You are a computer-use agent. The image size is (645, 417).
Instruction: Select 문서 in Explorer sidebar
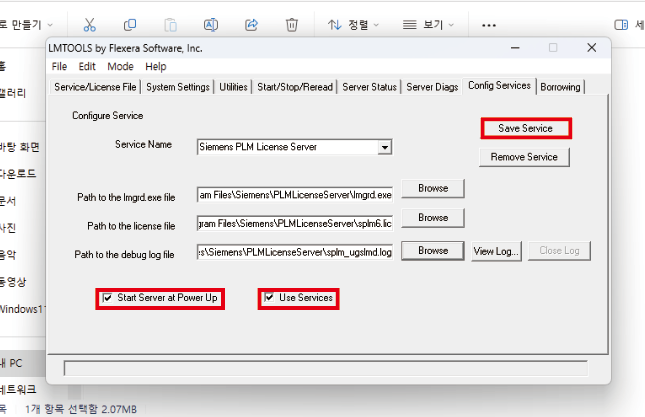coord(8,201)
